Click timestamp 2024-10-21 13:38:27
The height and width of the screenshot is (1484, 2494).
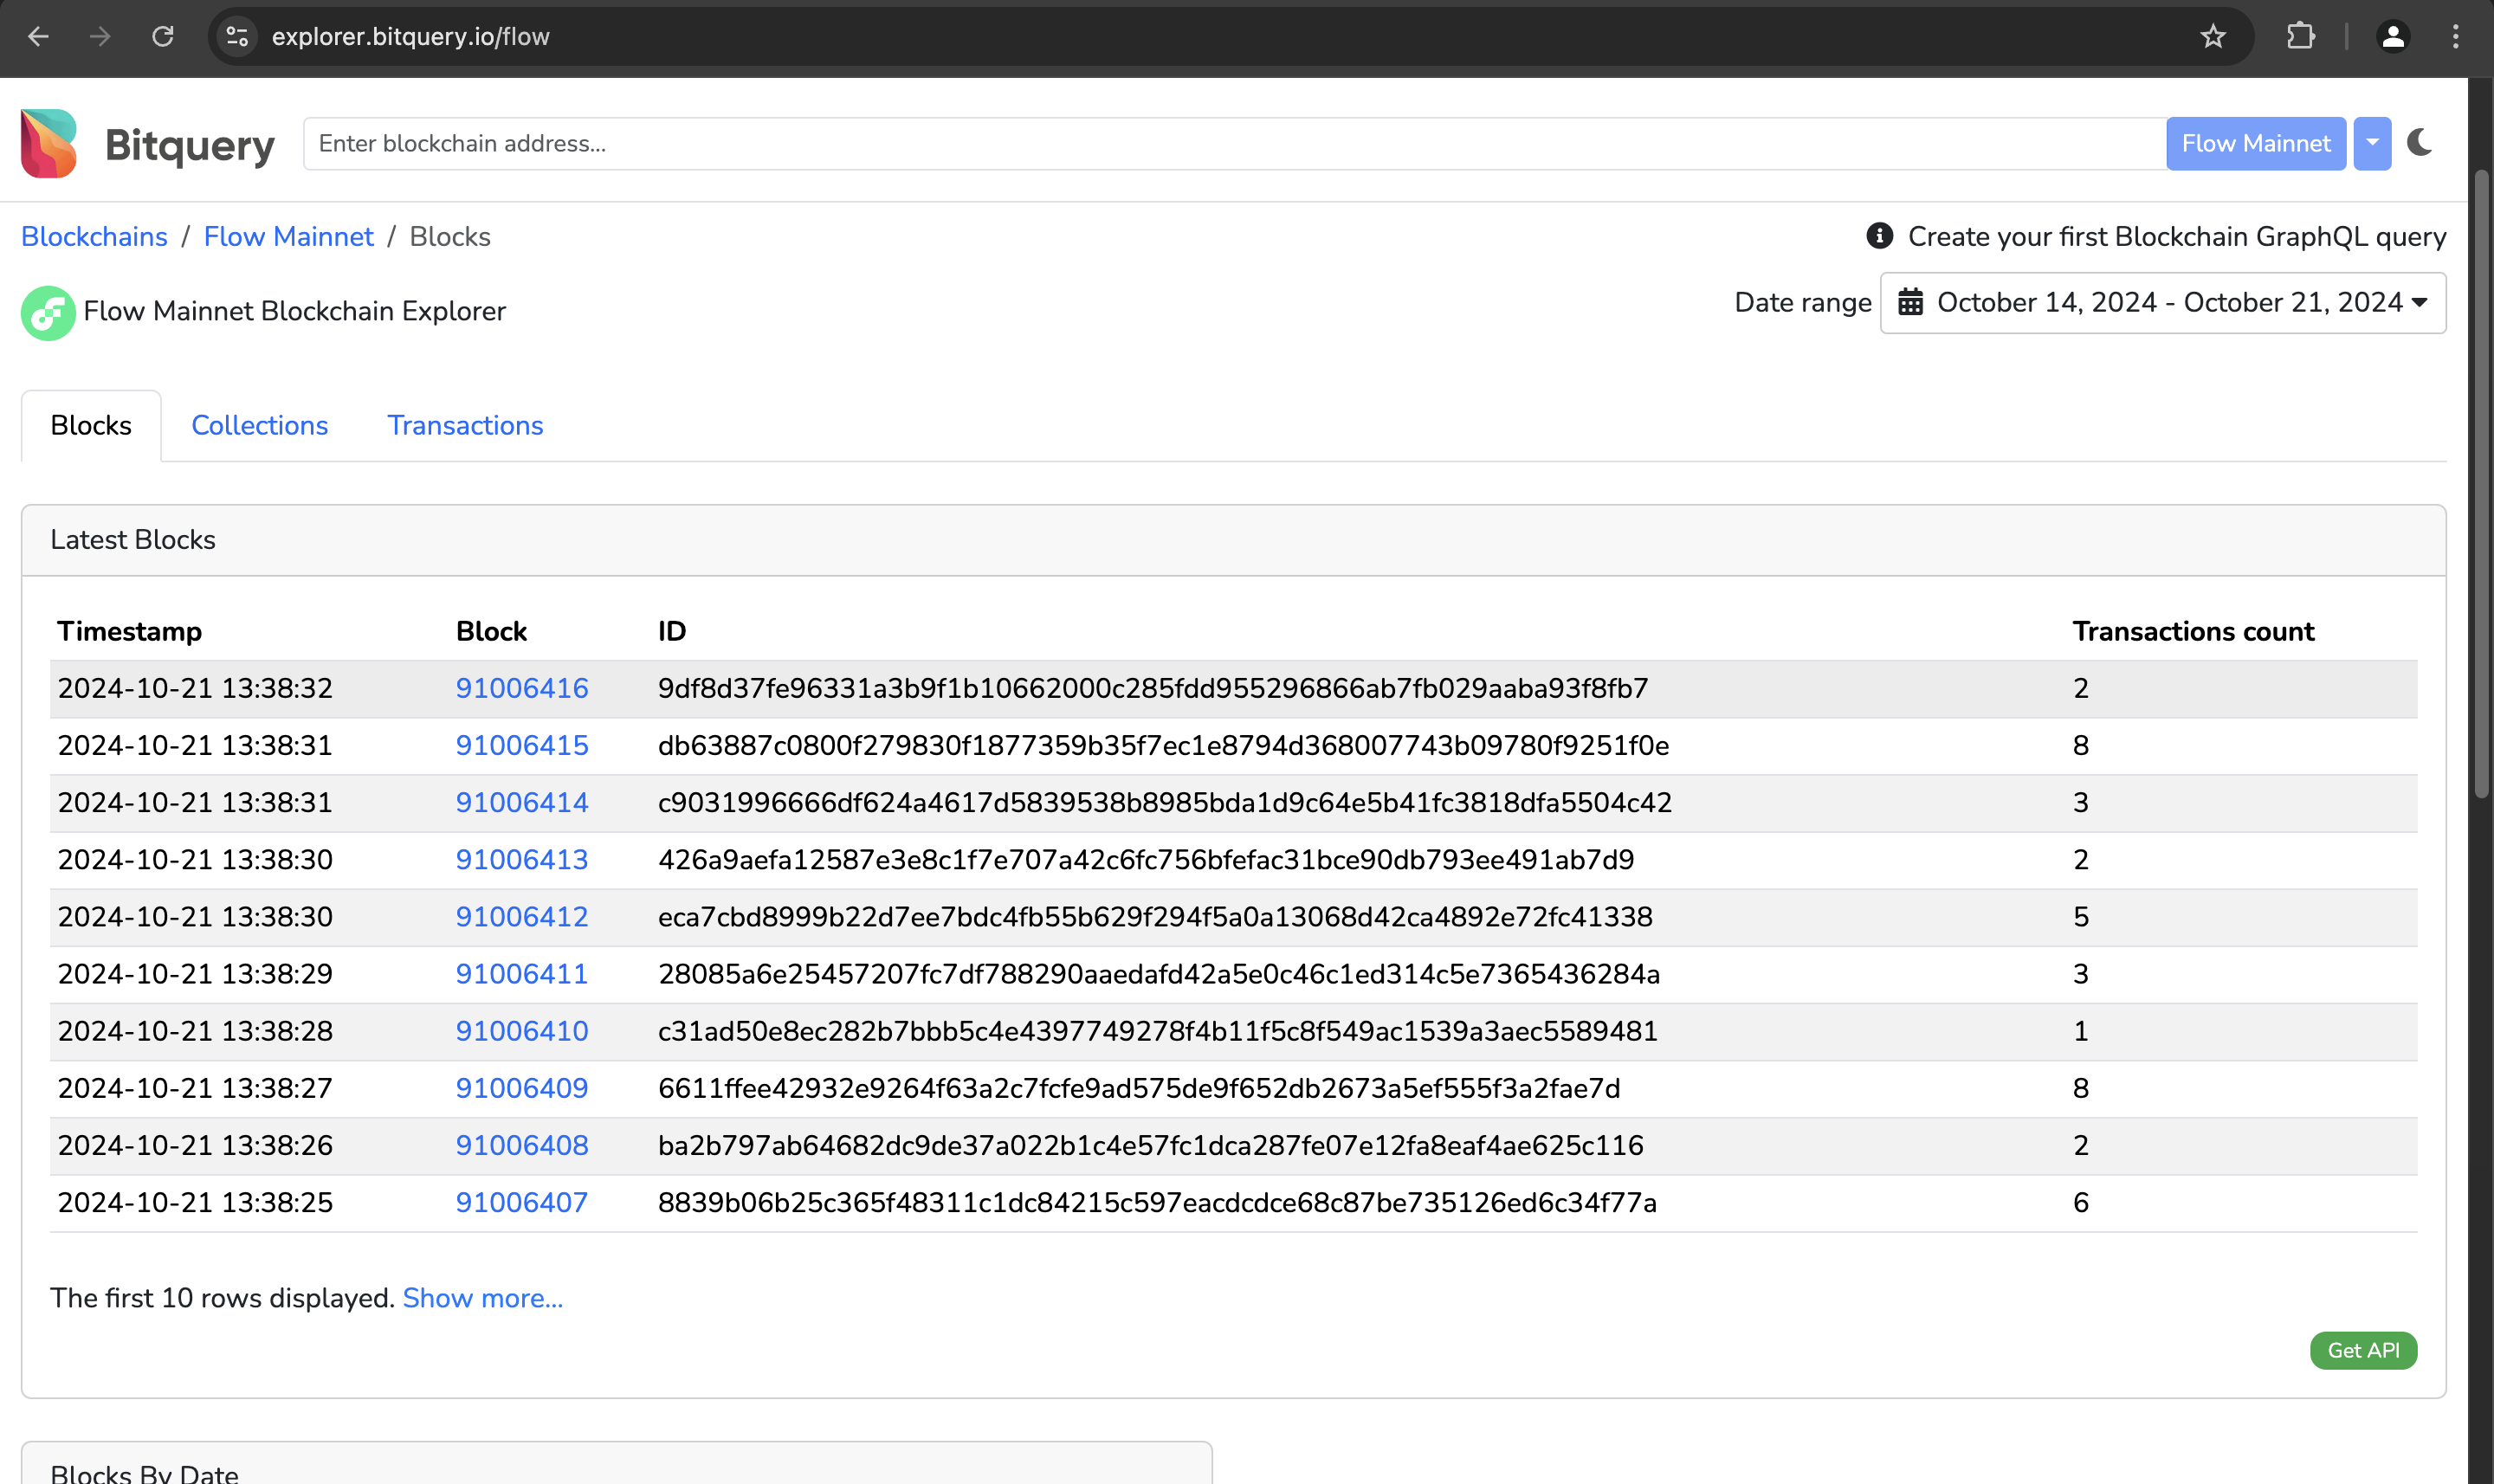(195, 1088)
